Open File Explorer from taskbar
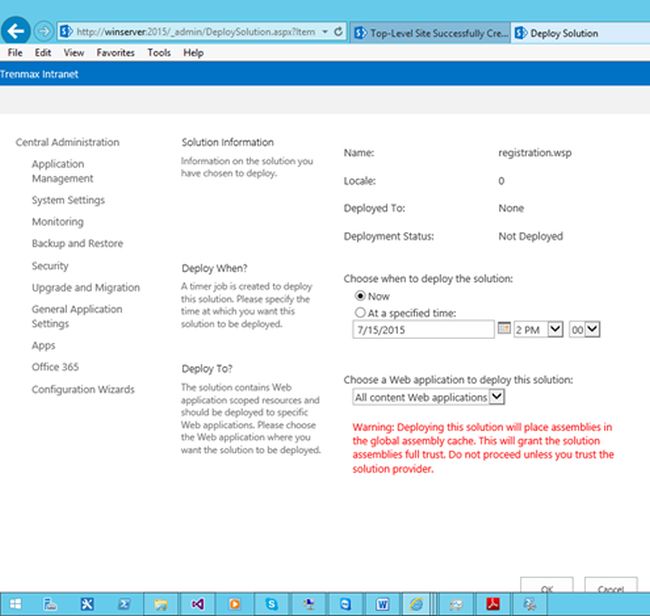650x616 pixels. coord(161,604)
